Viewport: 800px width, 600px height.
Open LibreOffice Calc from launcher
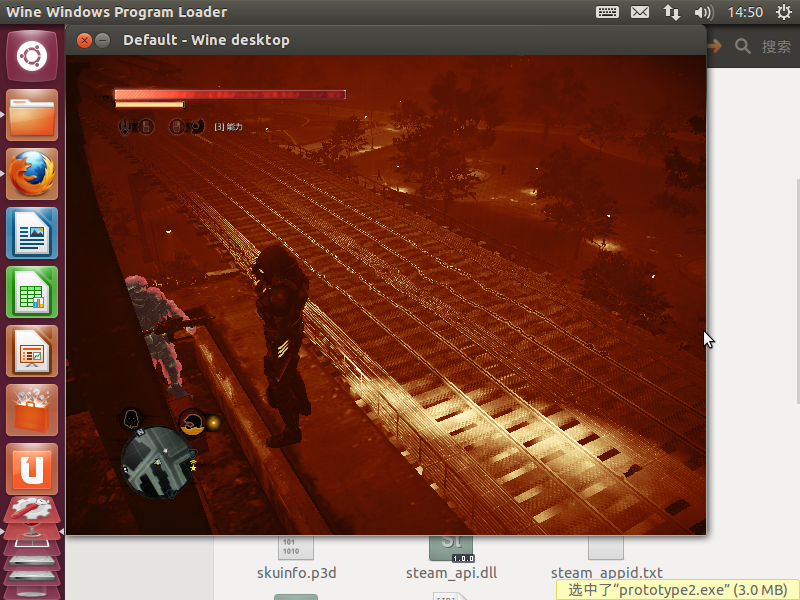click(32, 292)
